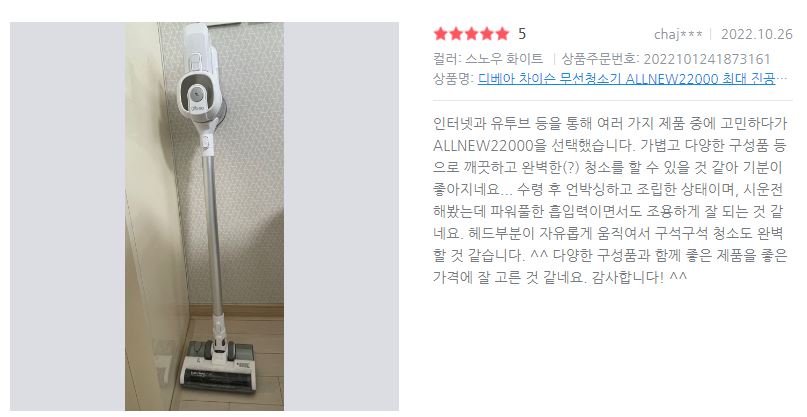Open reviewer chaj*** profile name
807x417 pixels.
point(678,34)
